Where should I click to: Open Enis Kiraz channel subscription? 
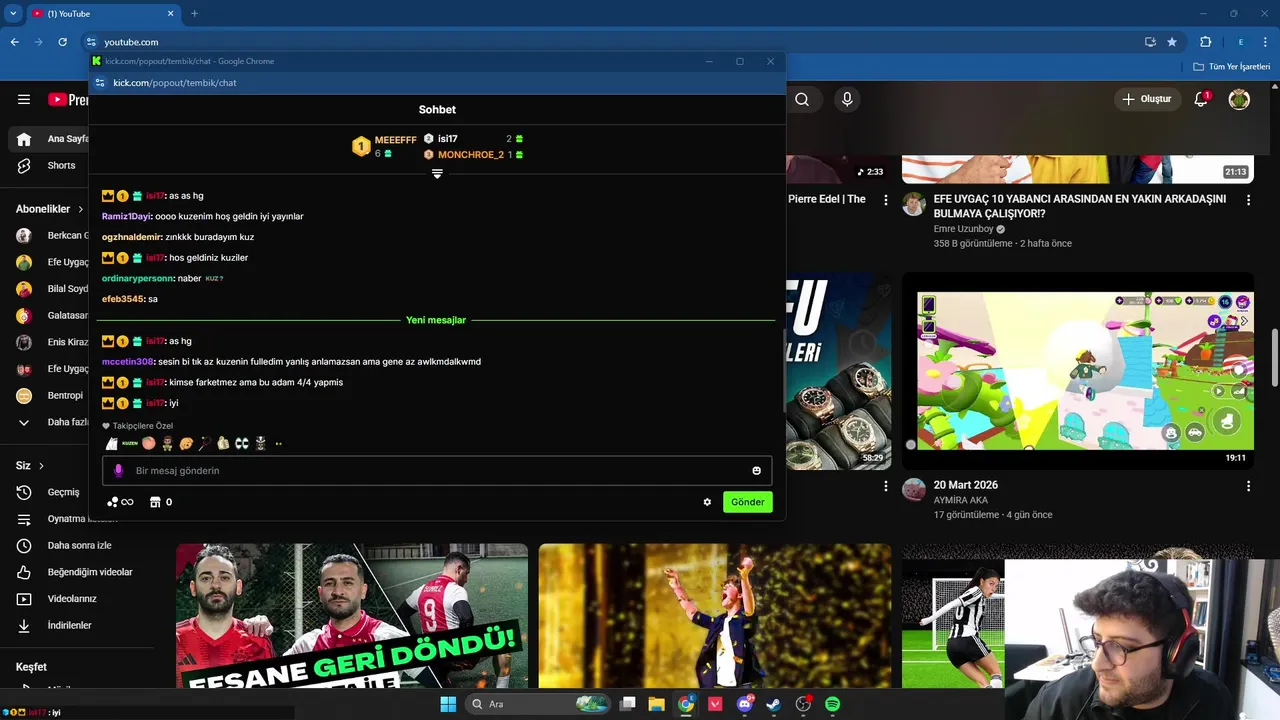[53, 342]
